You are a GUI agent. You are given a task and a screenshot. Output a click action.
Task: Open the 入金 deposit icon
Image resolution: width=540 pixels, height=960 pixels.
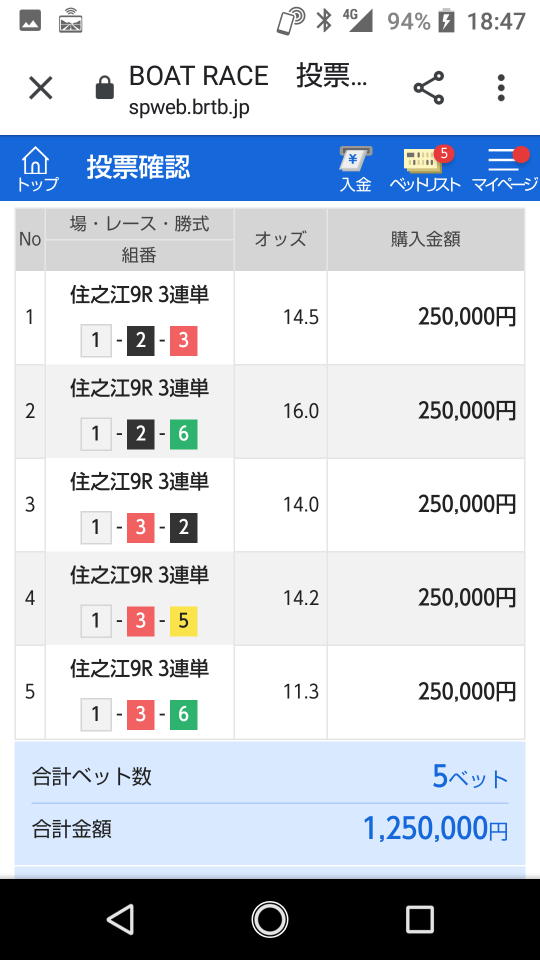pyautogui.click(x=355, y=169)
